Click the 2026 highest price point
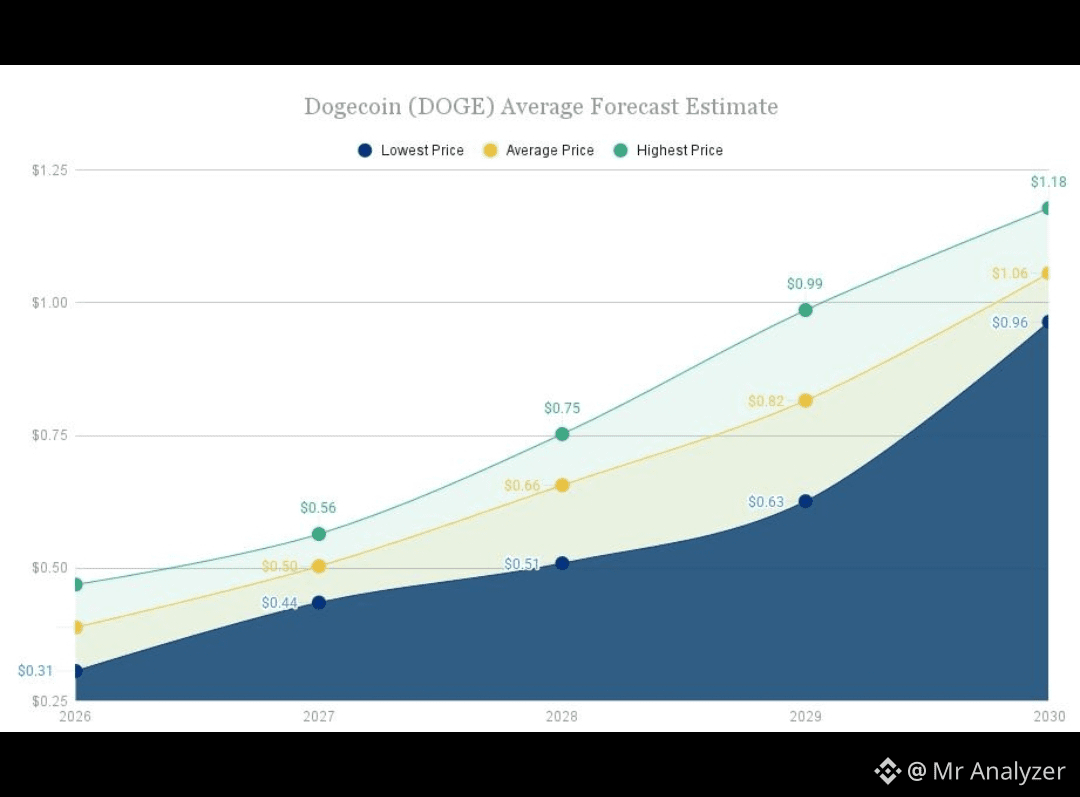Image resolution: width=1080 pixels, height=797 pixels. (78, 584)
